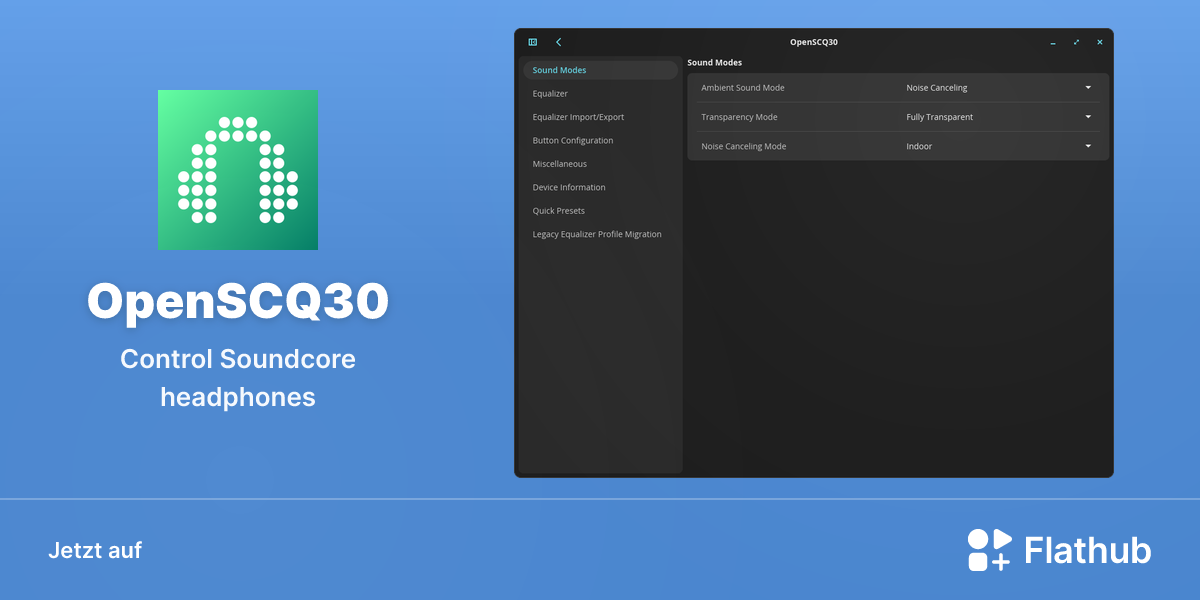
Task: Select the Miscellaneous sidebar entry
Action: 600,164
